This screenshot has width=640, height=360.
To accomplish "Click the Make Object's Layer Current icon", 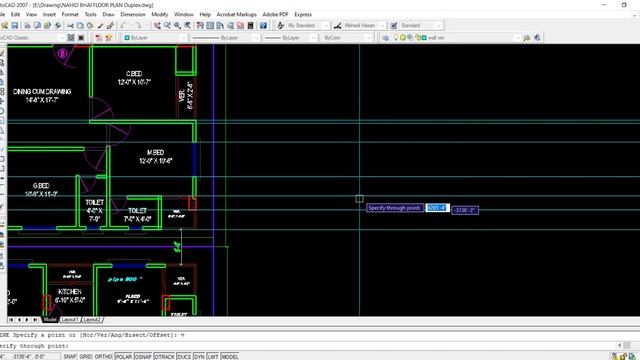I will point(527,38).
